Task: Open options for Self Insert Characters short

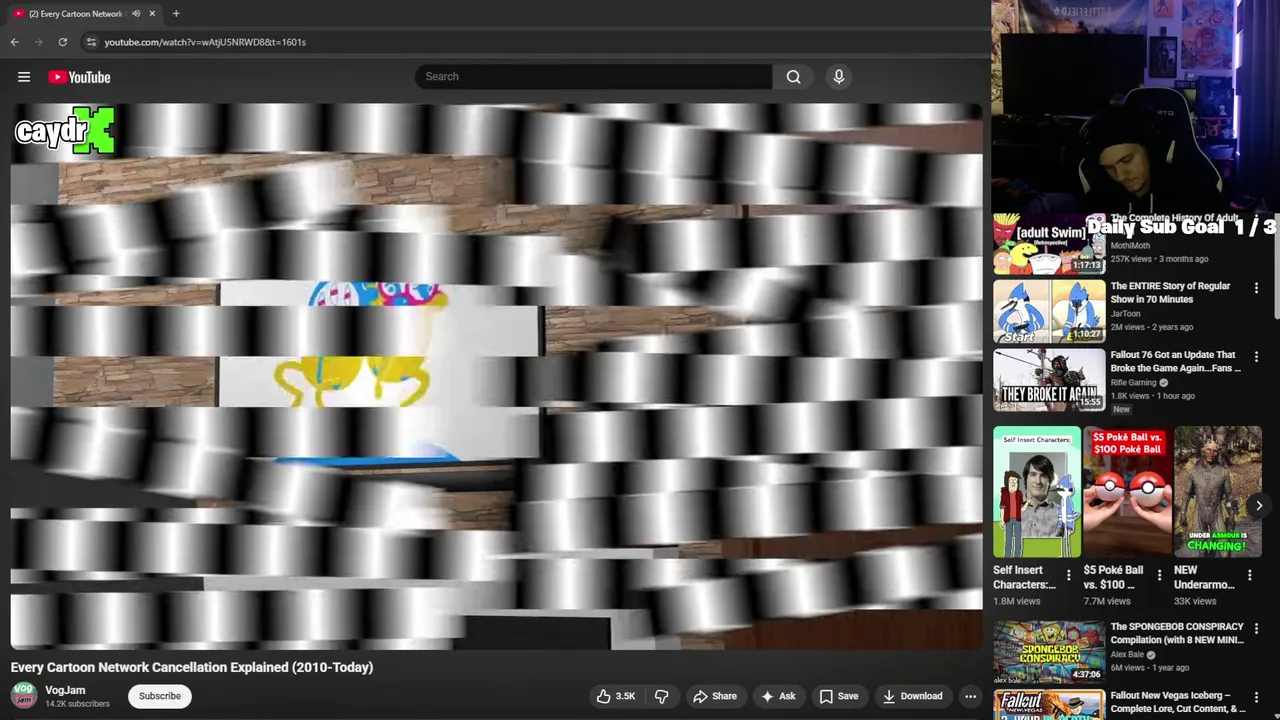Action: pyautogui.click(x=1068, y=575)
